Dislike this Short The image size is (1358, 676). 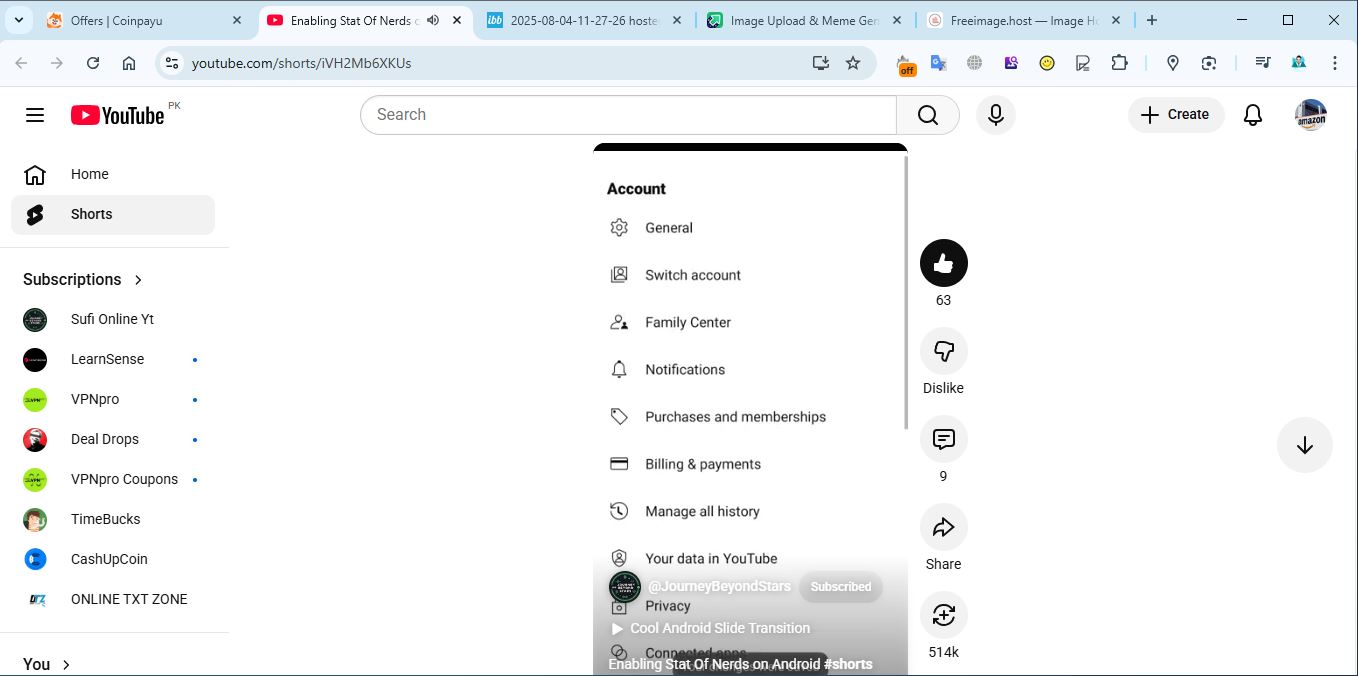[943, 351]
